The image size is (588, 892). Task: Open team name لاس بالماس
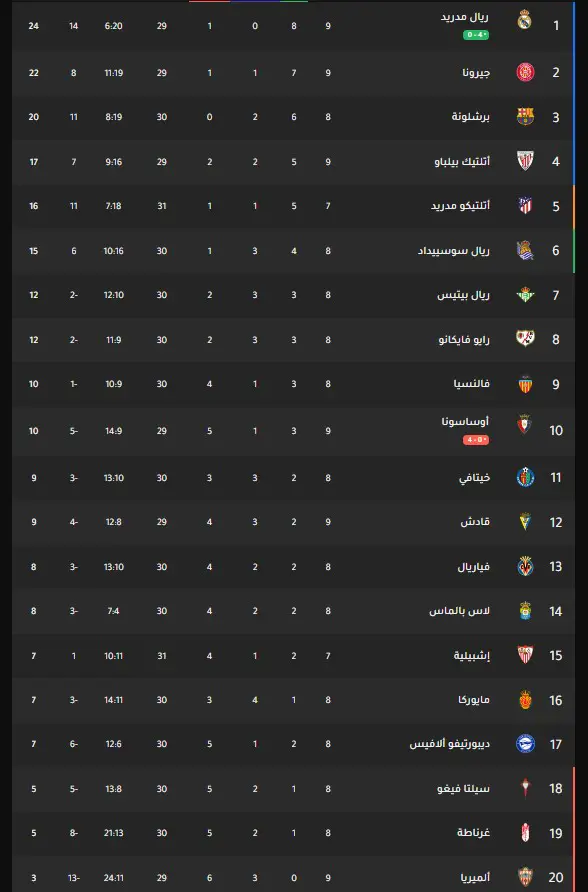coord(459,611)
